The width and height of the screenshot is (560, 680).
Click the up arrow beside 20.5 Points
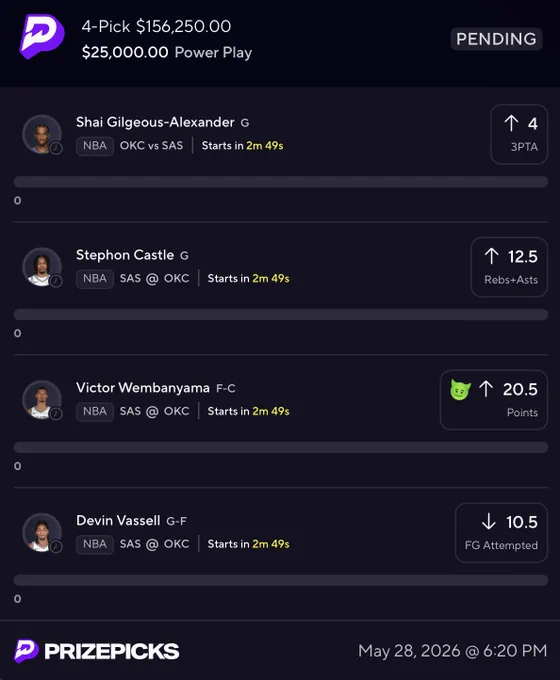(x=486, y=389)
